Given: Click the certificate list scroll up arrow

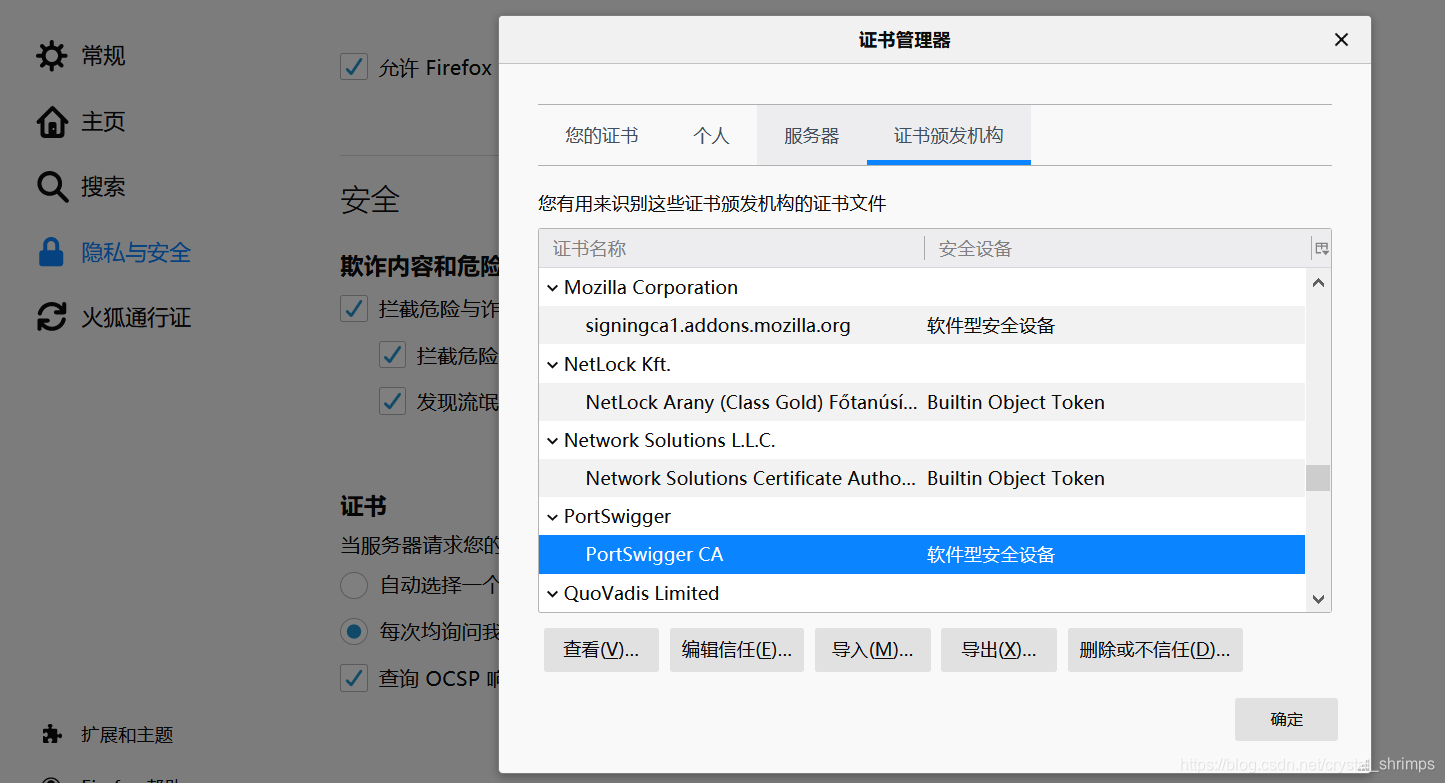Looking at the screenshot, I should click(x=1318, y=283).
